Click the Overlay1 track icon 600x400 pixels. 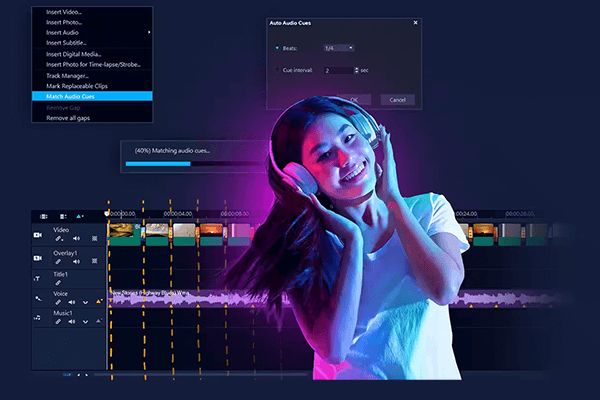(37, 256)
